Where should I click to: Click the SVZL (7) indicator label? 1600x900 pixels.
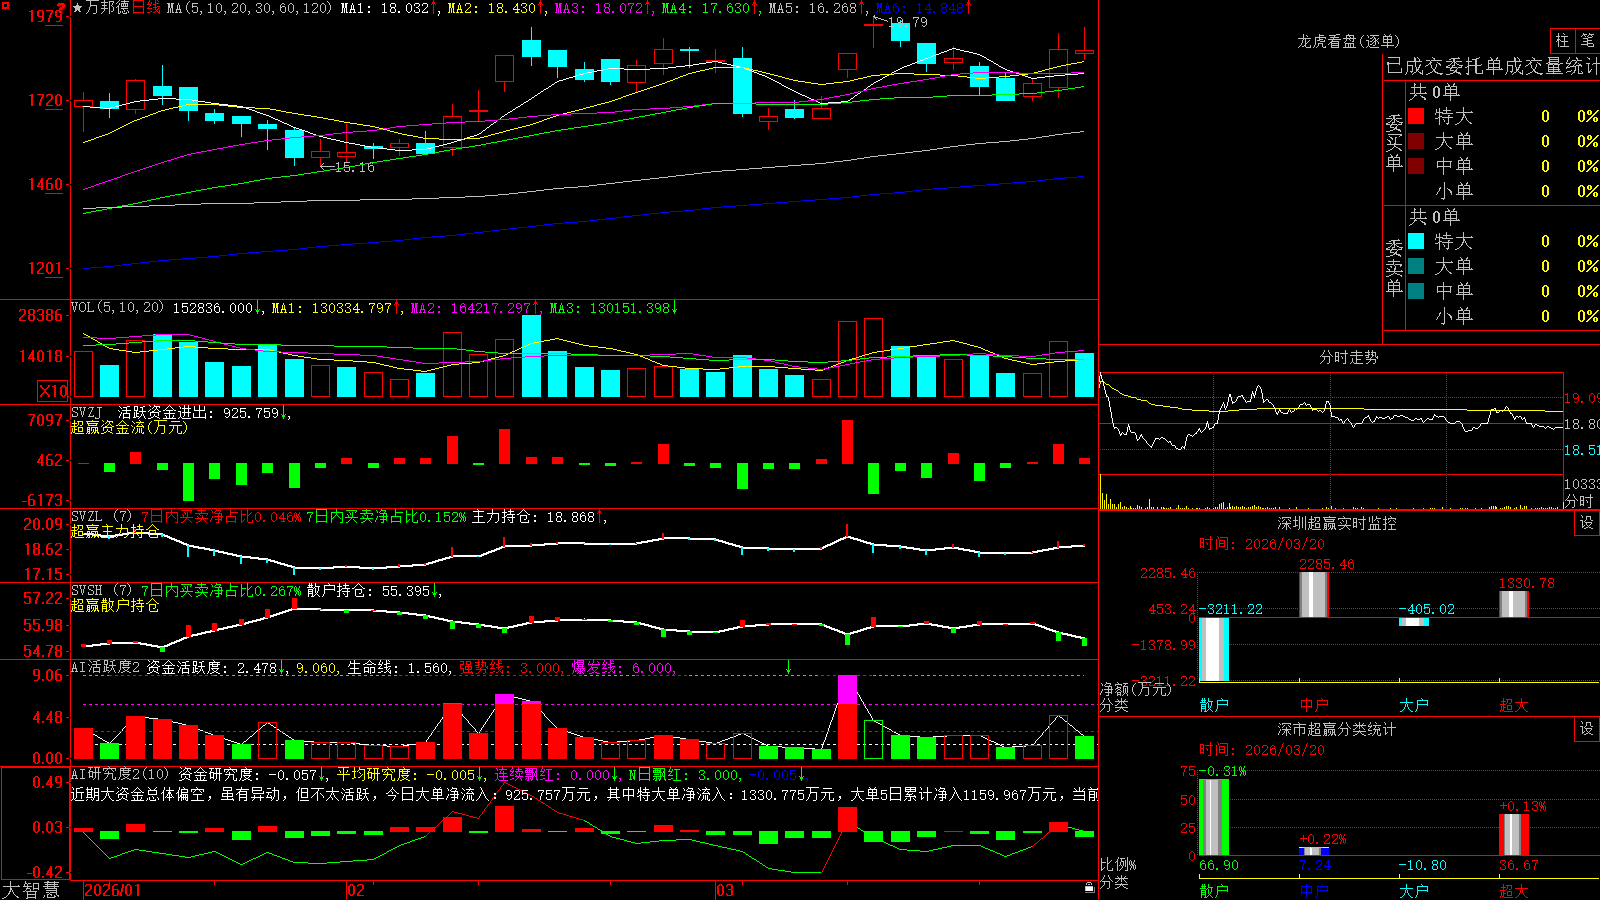[101, 517]
